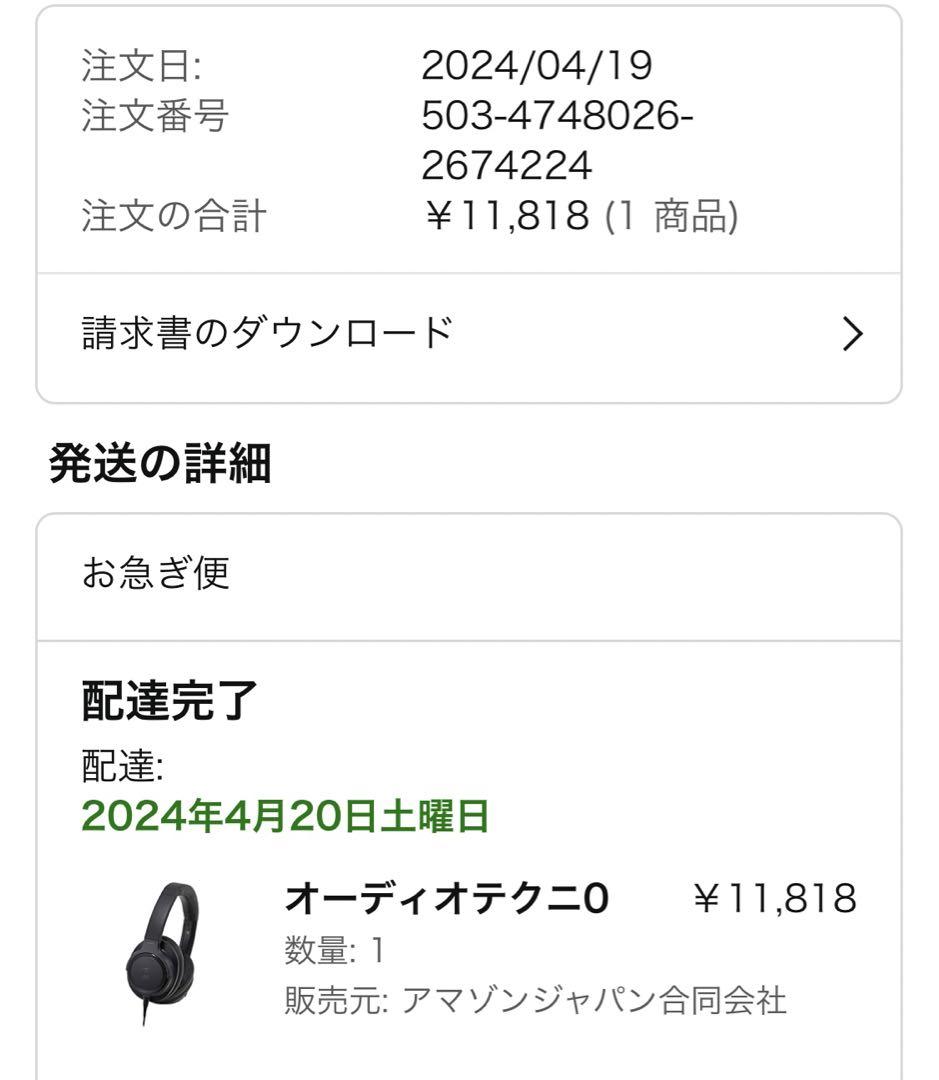Screen dimensions: 939x1080
Task: Tap the green 2024年4月20日土曜日 delivery date
Action: 285,816
